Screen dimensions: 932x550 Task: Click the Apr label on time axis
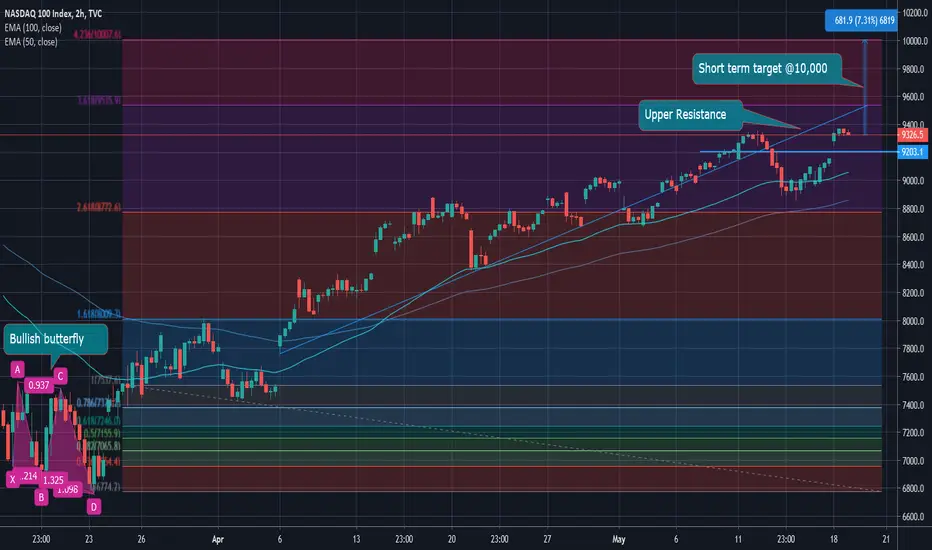[218, 539]
